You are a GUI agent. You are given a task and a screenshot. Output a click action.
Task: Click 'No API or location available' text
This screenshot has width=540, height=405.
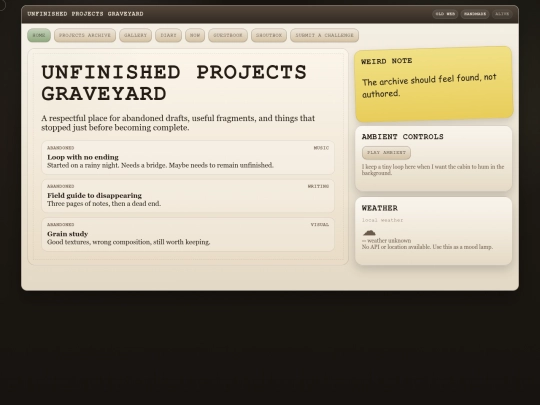[427, 247]
